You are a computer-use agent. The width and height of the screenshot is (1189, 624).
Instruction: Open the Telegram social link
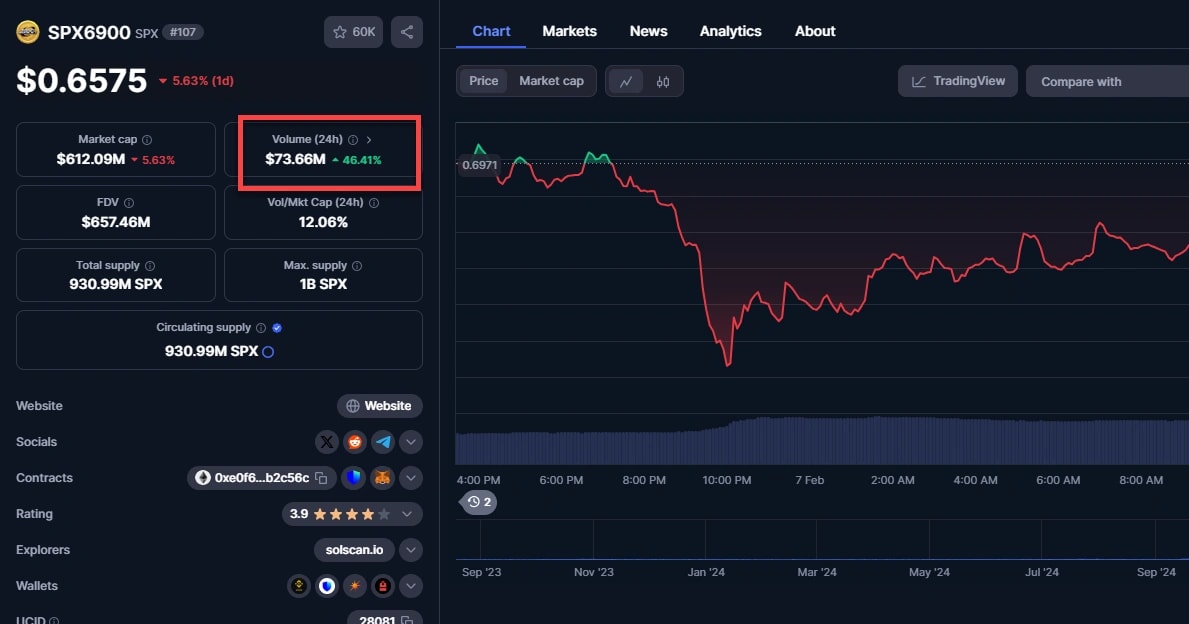tap(383, 442)
